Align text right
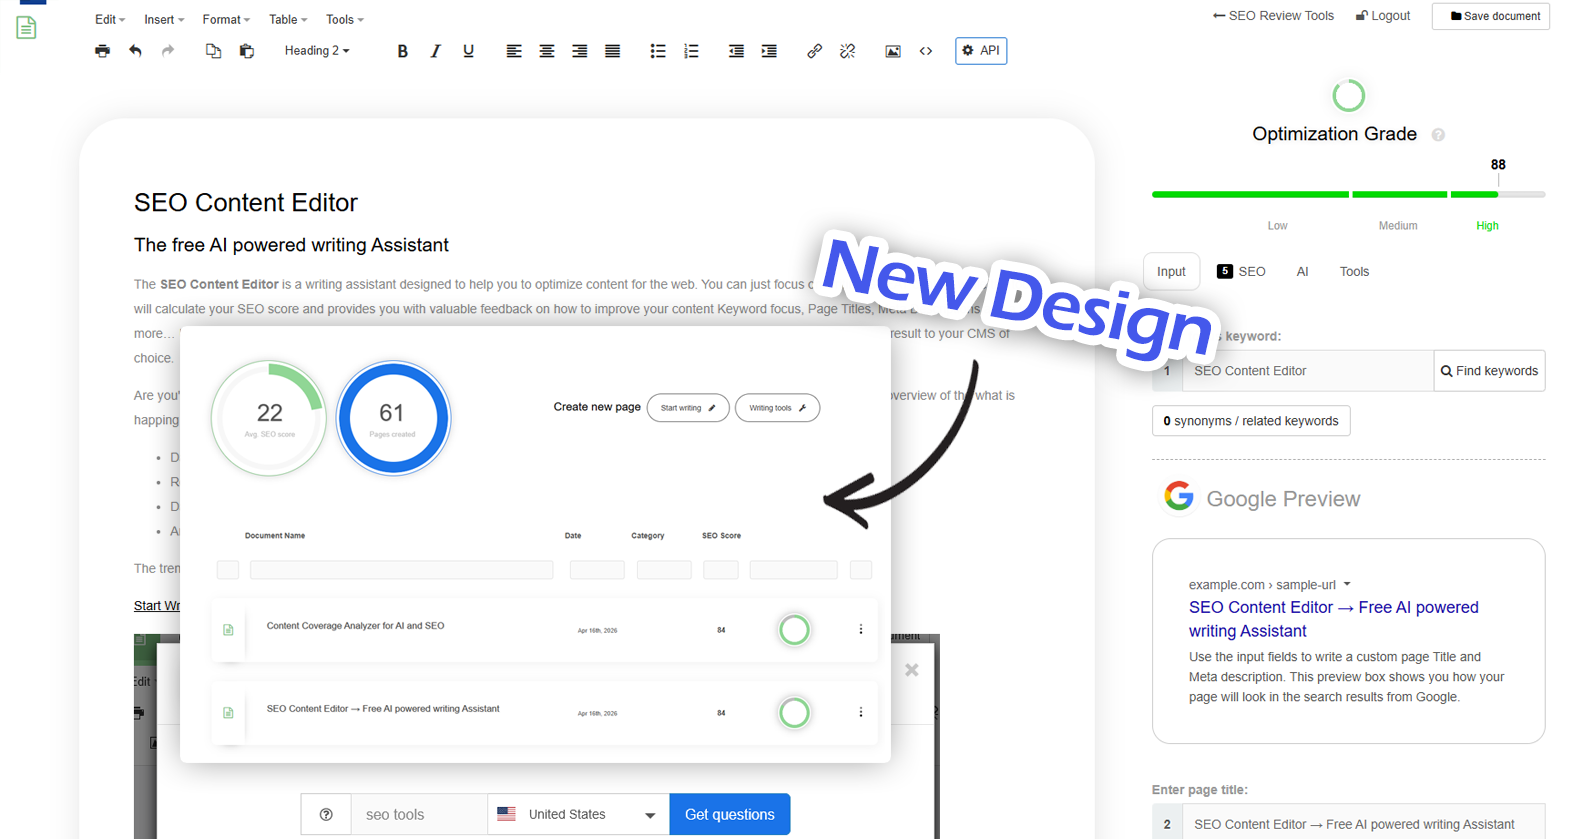Screen dimensions: 1582x839 pyautogui.click(x=579, y=51)
